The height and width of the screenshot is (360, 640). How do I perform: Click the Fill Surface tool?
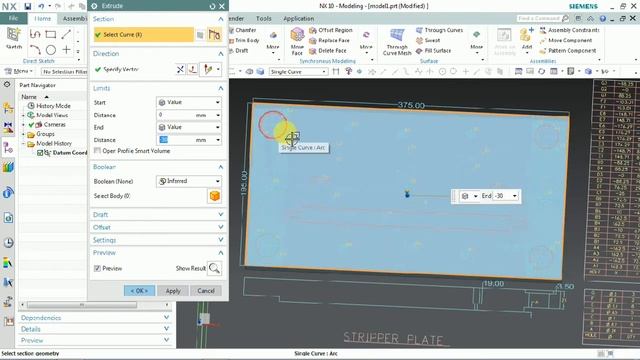(433, 51)
